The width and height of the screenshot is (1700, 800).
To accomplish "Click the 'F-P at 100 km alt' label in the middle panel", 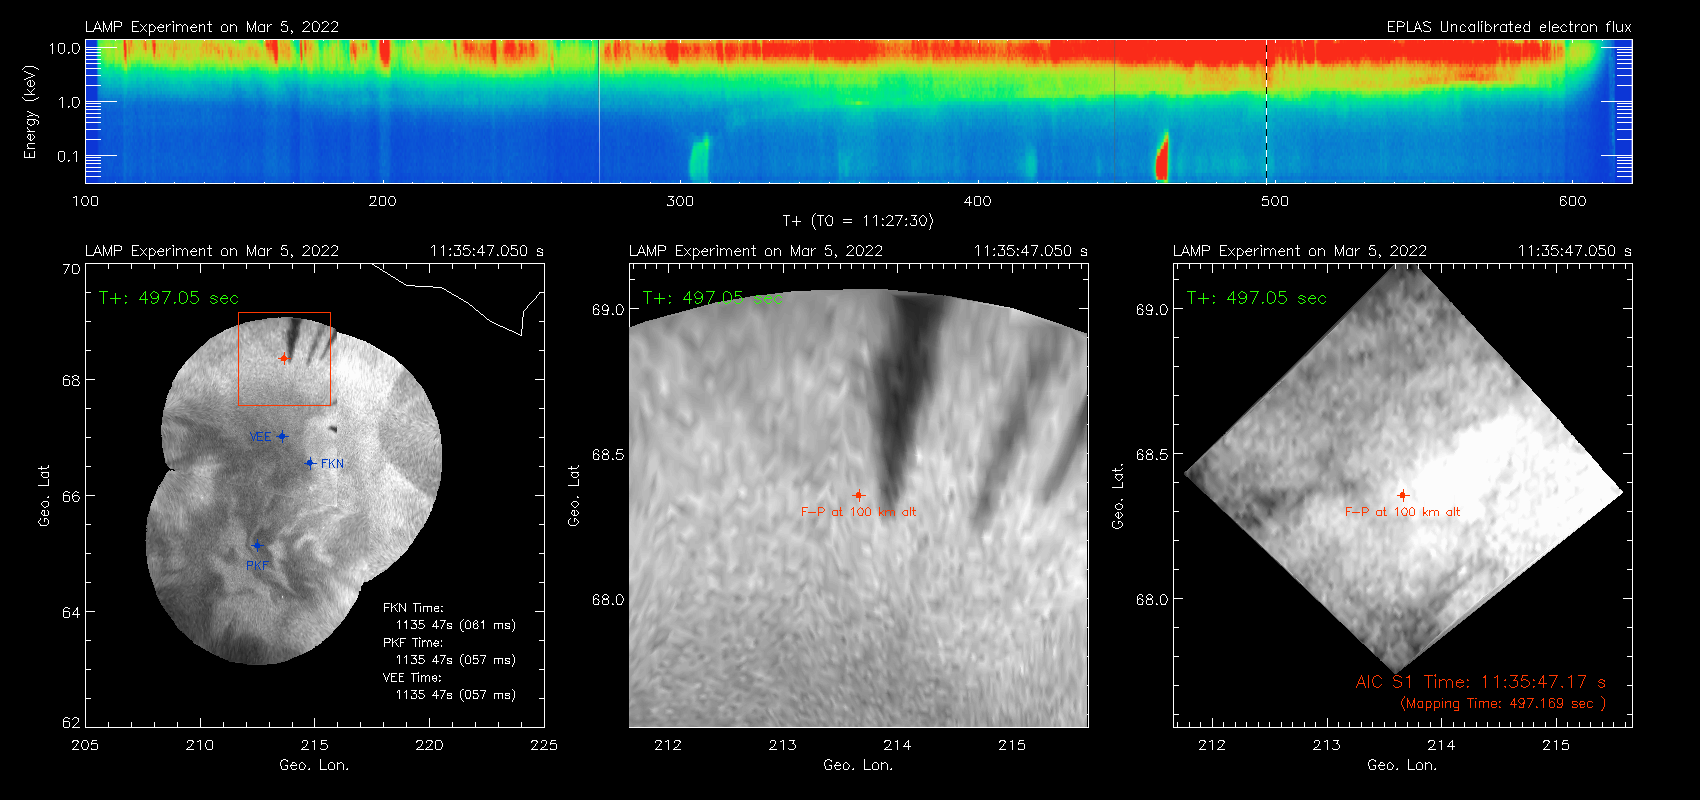I will coord(858,512).
